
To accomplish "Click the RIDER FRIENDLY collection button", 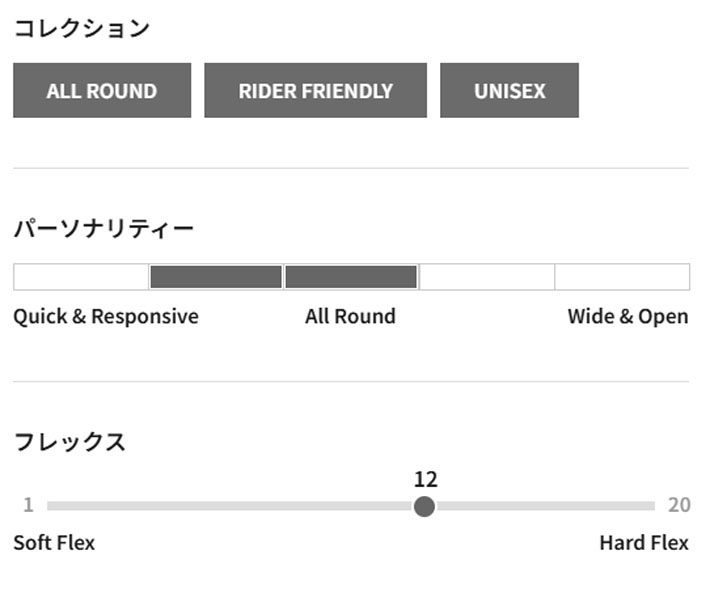I will [x=315, y=91].
